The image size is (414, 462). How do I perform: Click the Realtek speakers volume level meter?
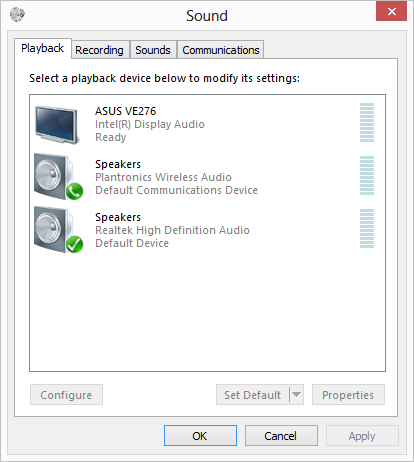[367, 229]
